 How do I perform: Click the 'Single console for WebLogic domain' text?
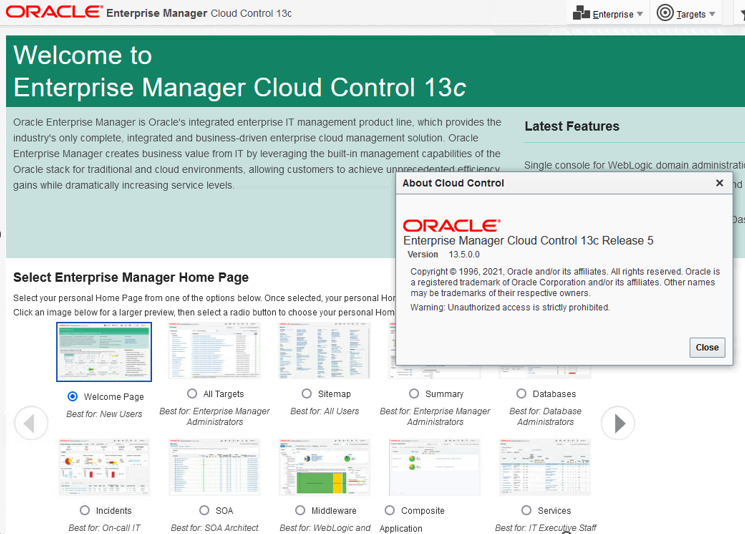pyautogui.click(x=634, y=165)
